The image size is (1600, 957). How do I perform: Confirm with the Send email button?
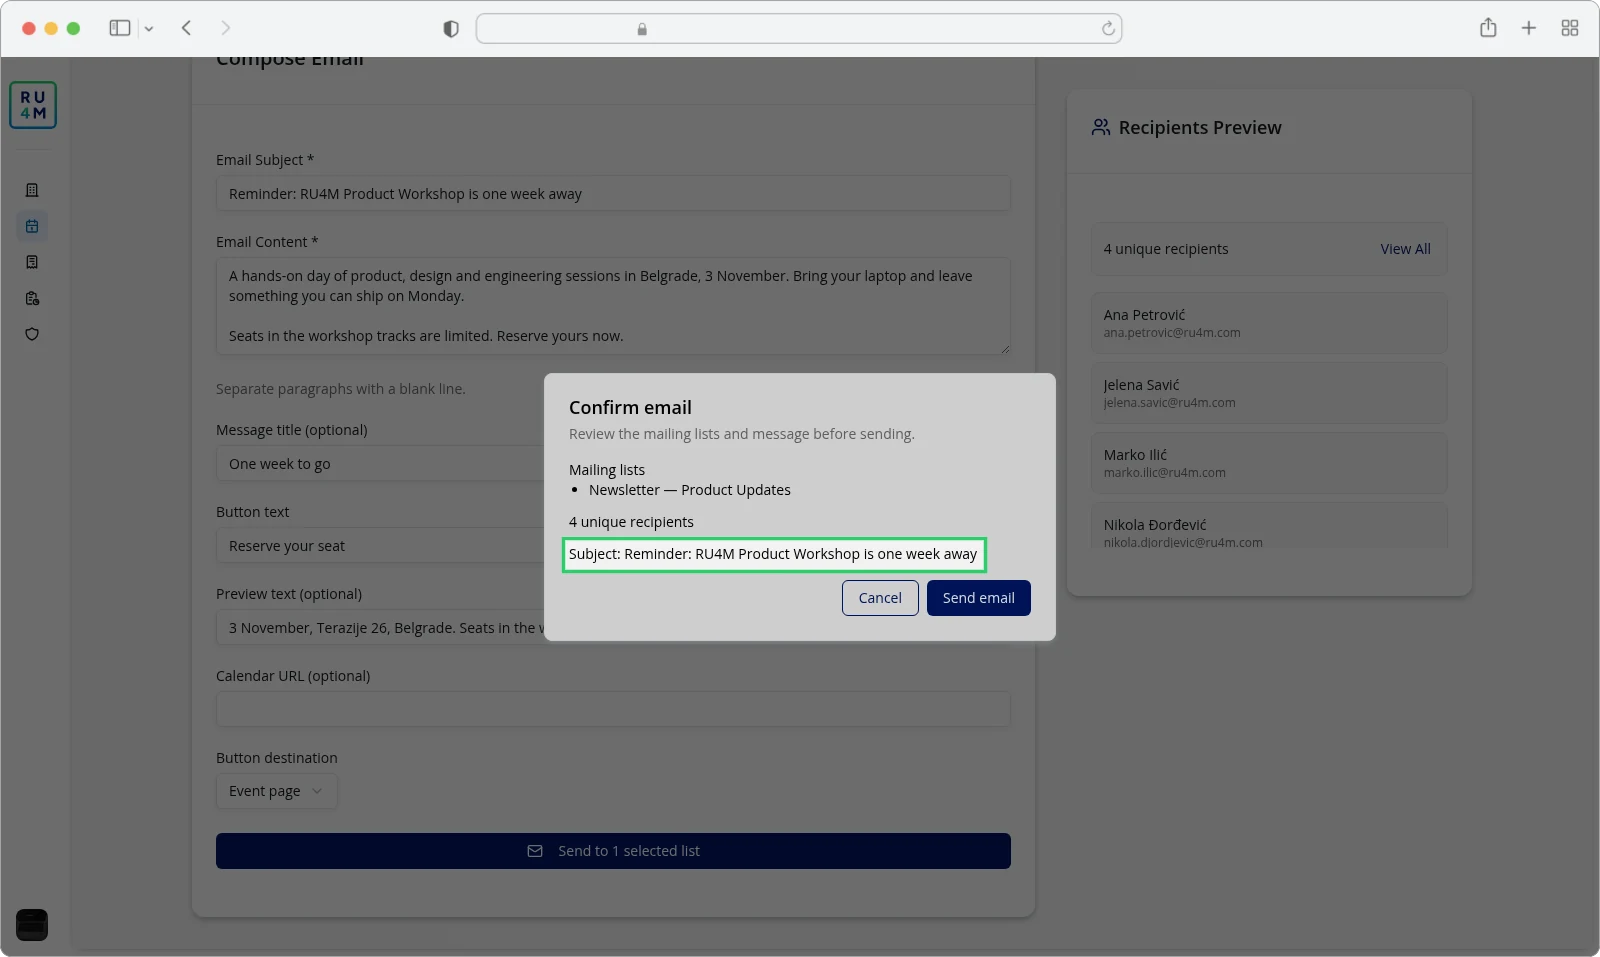[x=978, y=598]
